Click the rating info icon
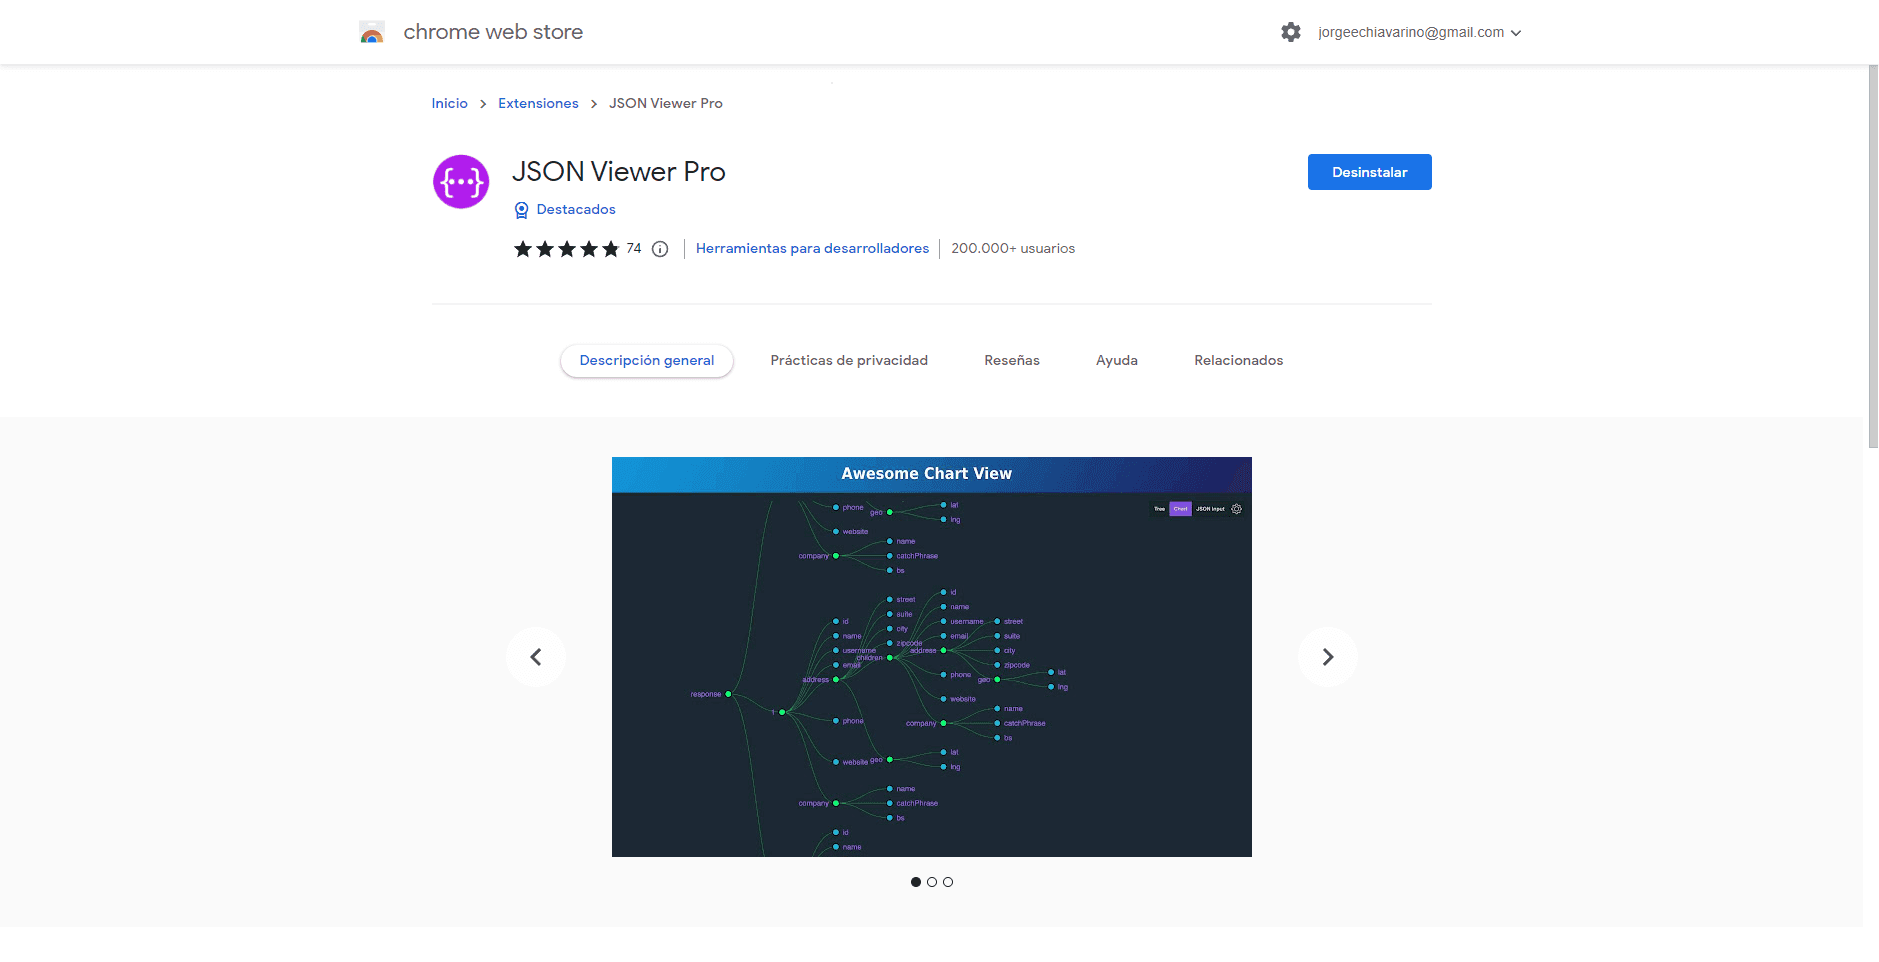 pos(660,249)
